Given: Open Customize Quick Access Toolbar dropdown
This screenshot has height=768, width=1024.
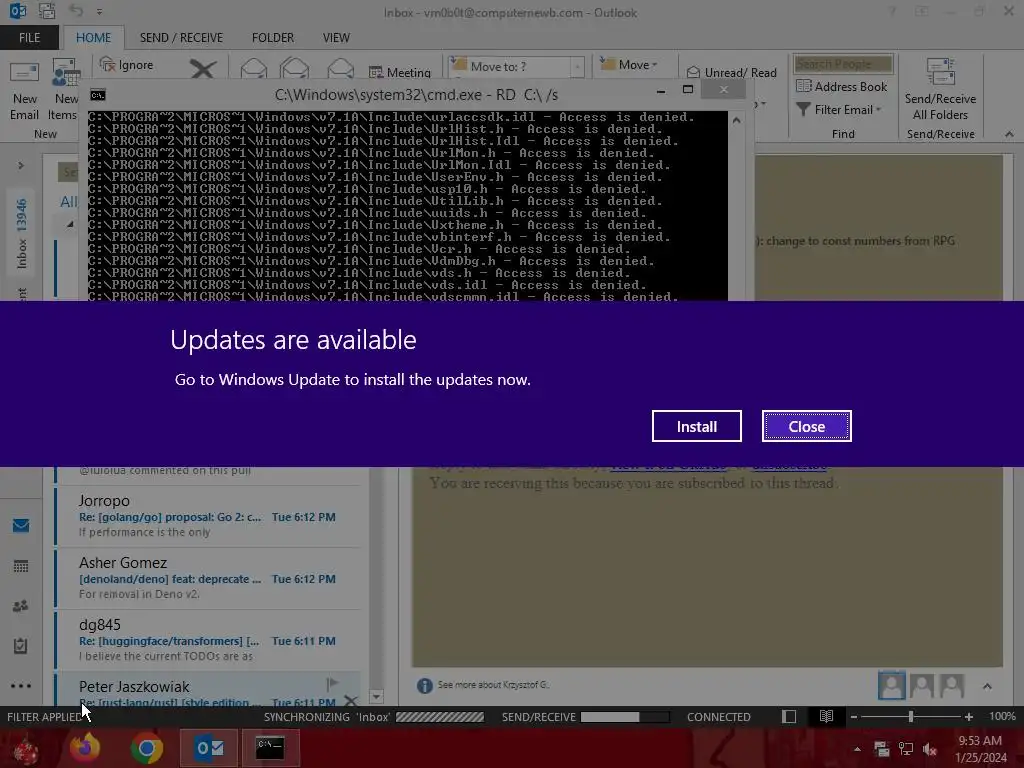Looking at the screenshot, I should point(99,12).
